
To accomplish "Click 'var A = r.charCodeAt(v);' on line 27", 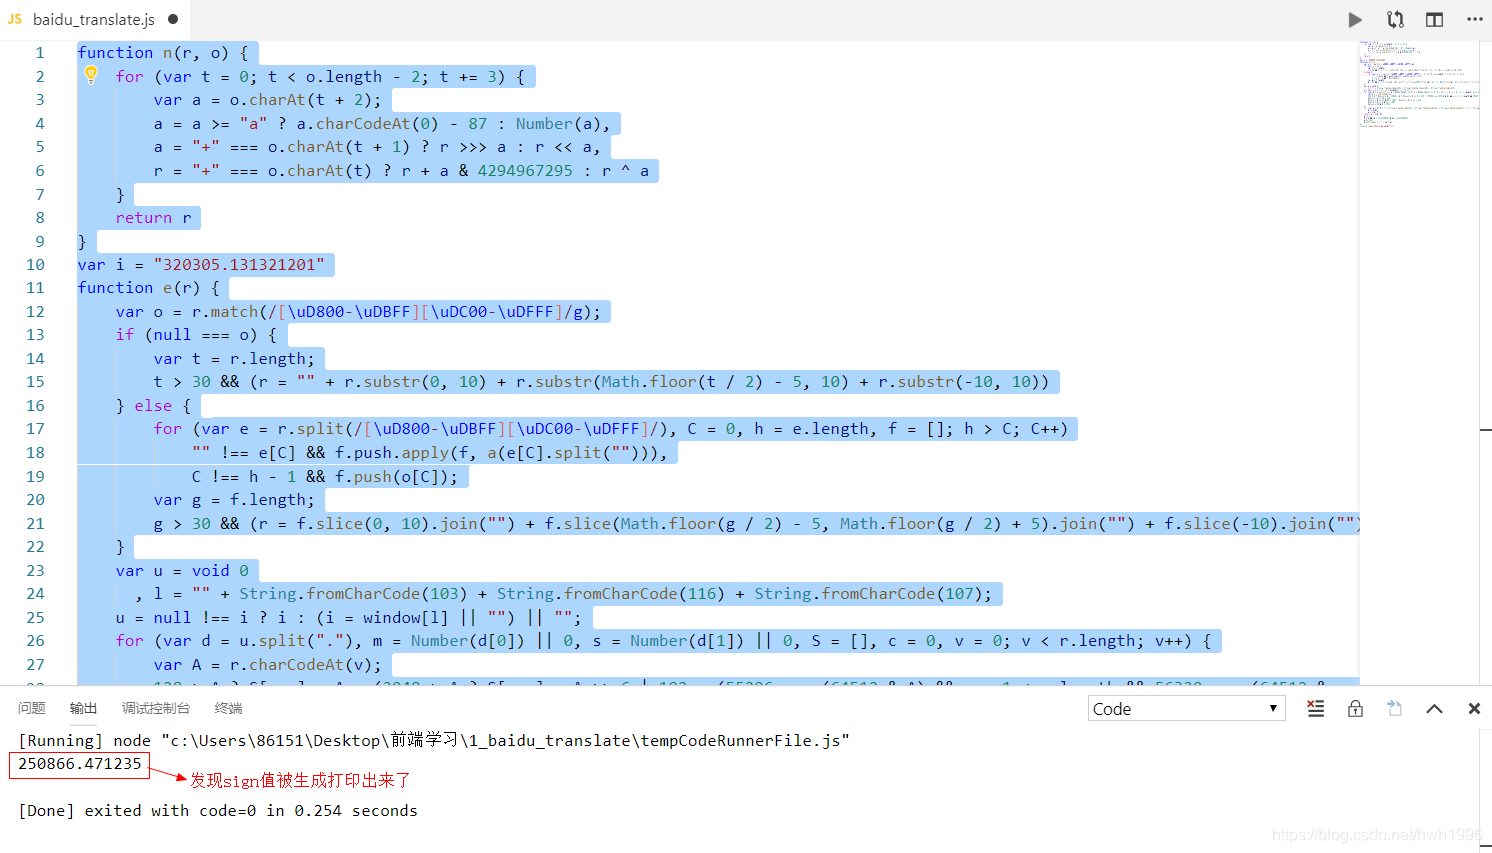I will point(268,664).
